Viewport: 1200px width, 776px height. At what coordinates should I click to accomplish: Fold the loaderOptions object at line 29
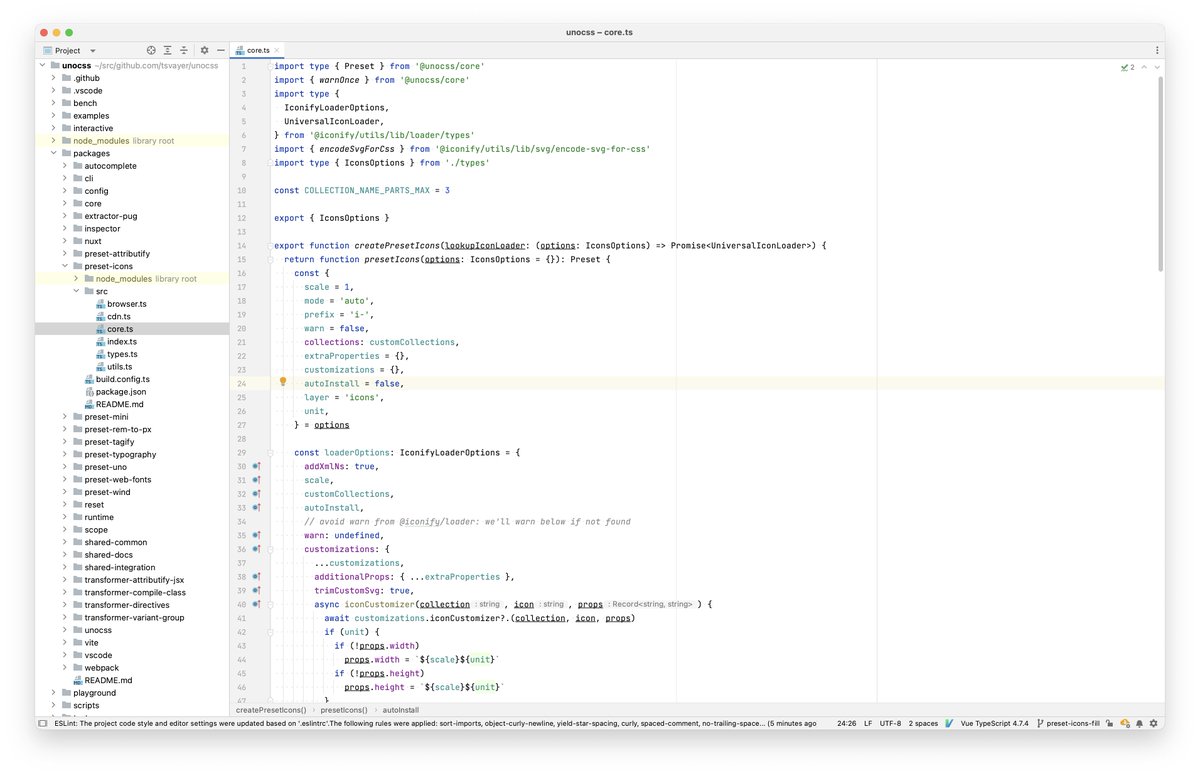(x=270, y=452)
